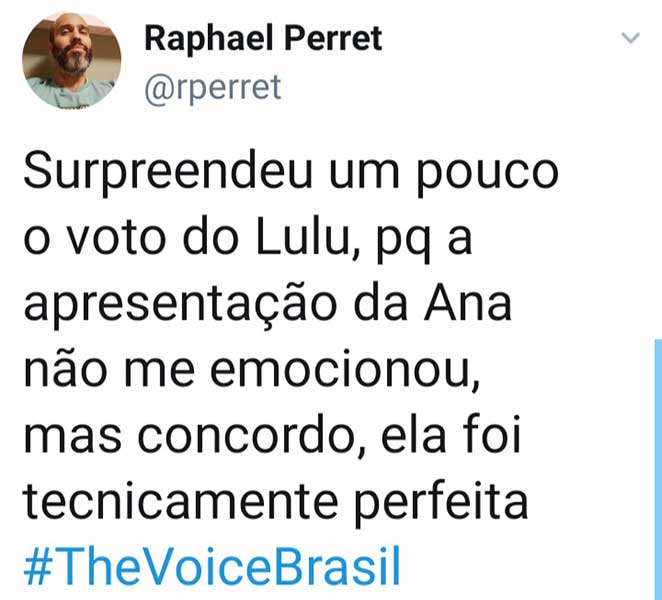Open the @rperret handle link
This screenshot has height=600, width=662.
pos(213,88)
